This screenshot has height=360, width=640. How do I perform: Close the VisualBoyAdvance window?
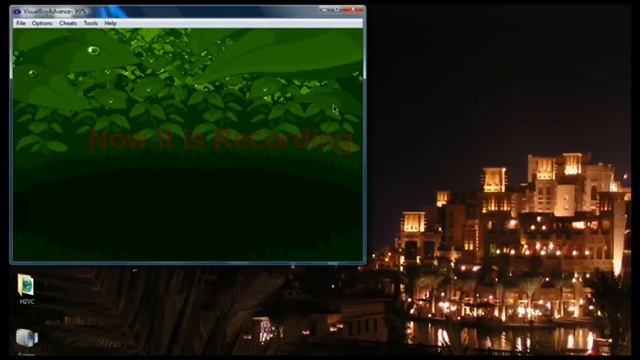353,9
